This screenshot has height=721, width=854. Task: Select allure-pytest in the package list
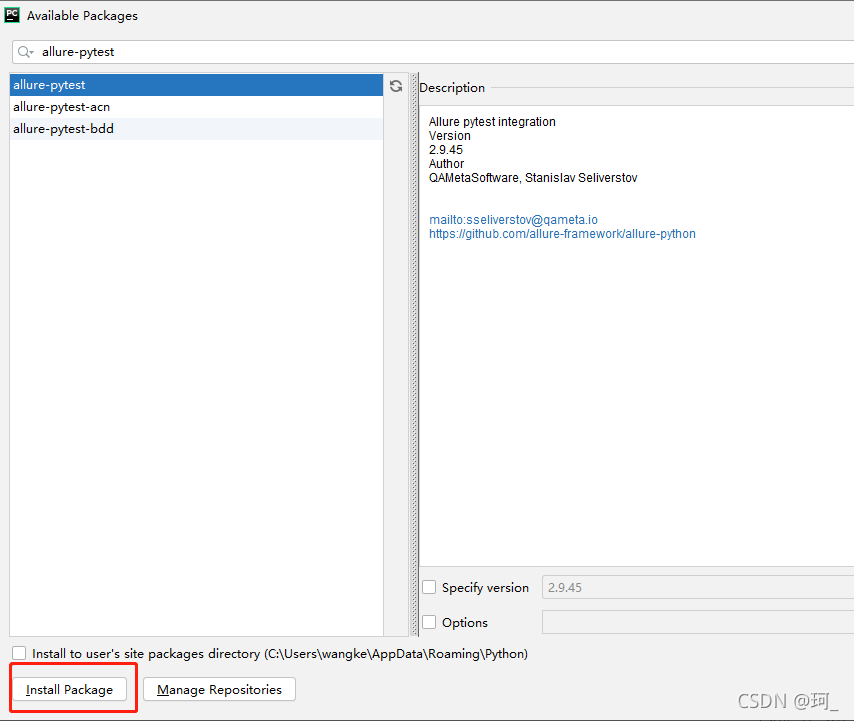(196, 85)
